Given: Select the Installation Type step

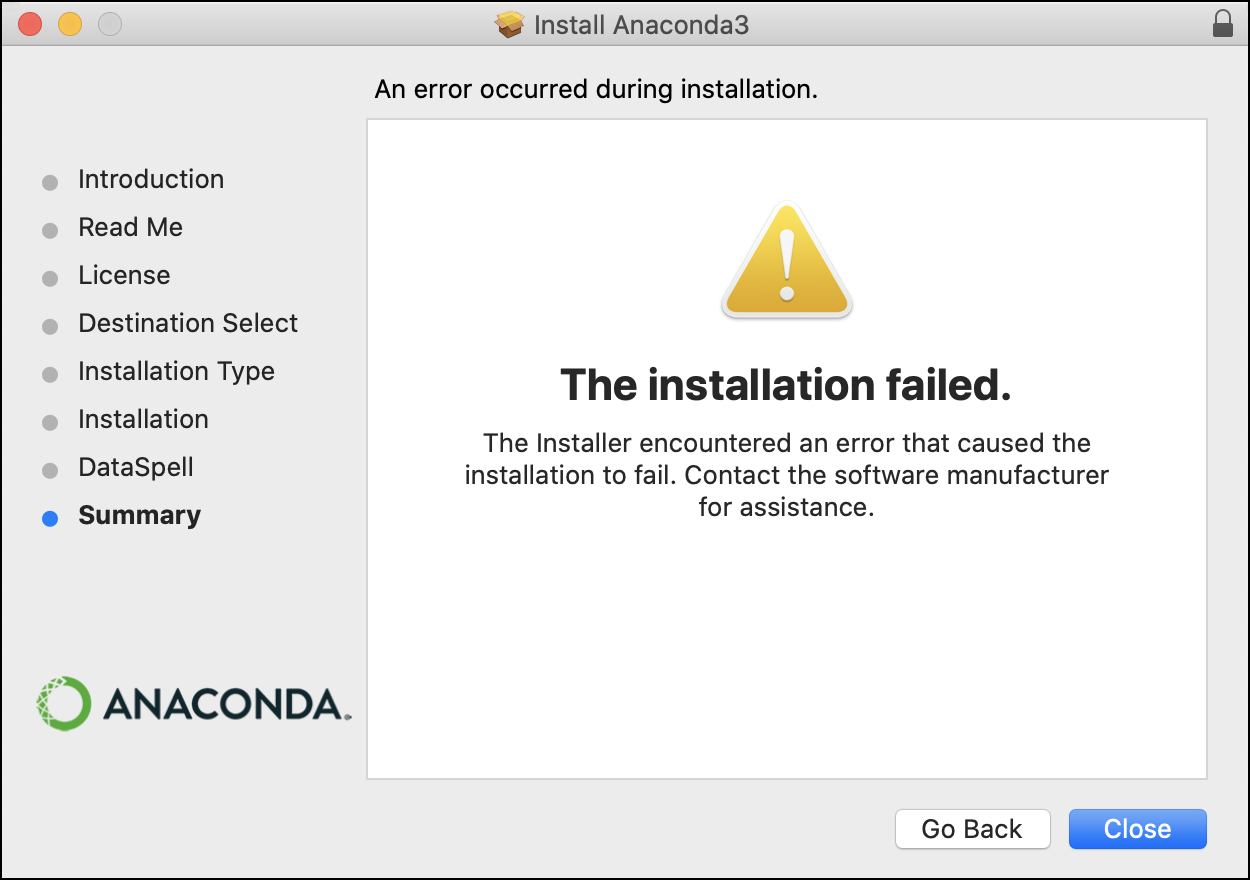Looking at the screenshot, I should click(176, 371).
